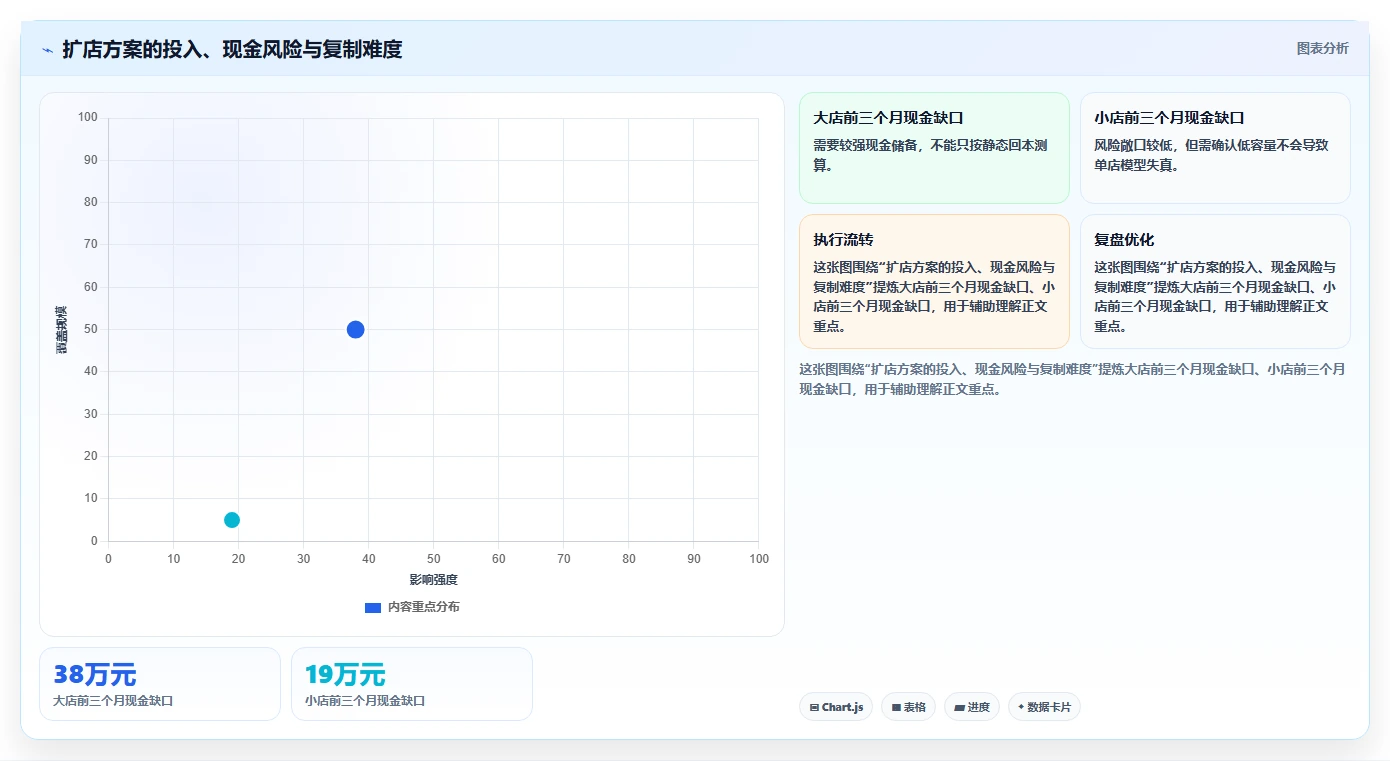Select the 表格 tag
The image size is (1390, 761).
click(908, 707)
